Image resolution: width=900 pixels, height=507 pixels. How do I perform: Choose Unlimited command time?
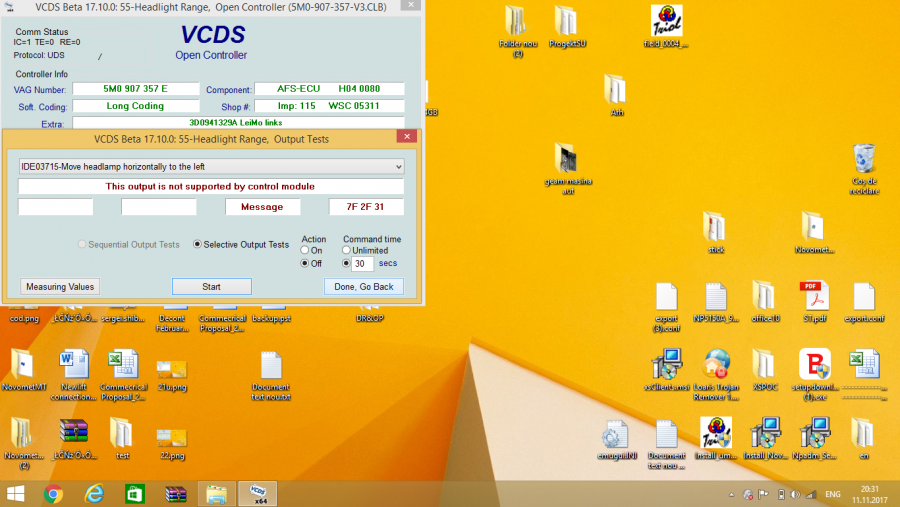tap(346, 251)
